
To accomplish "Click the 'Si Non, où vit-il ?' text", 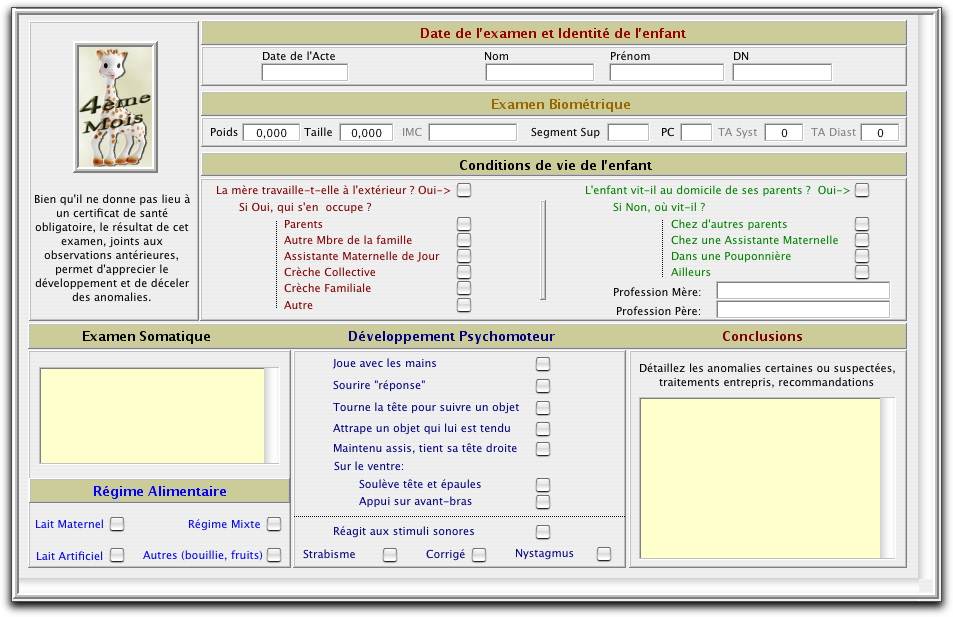I will point(659,207).
